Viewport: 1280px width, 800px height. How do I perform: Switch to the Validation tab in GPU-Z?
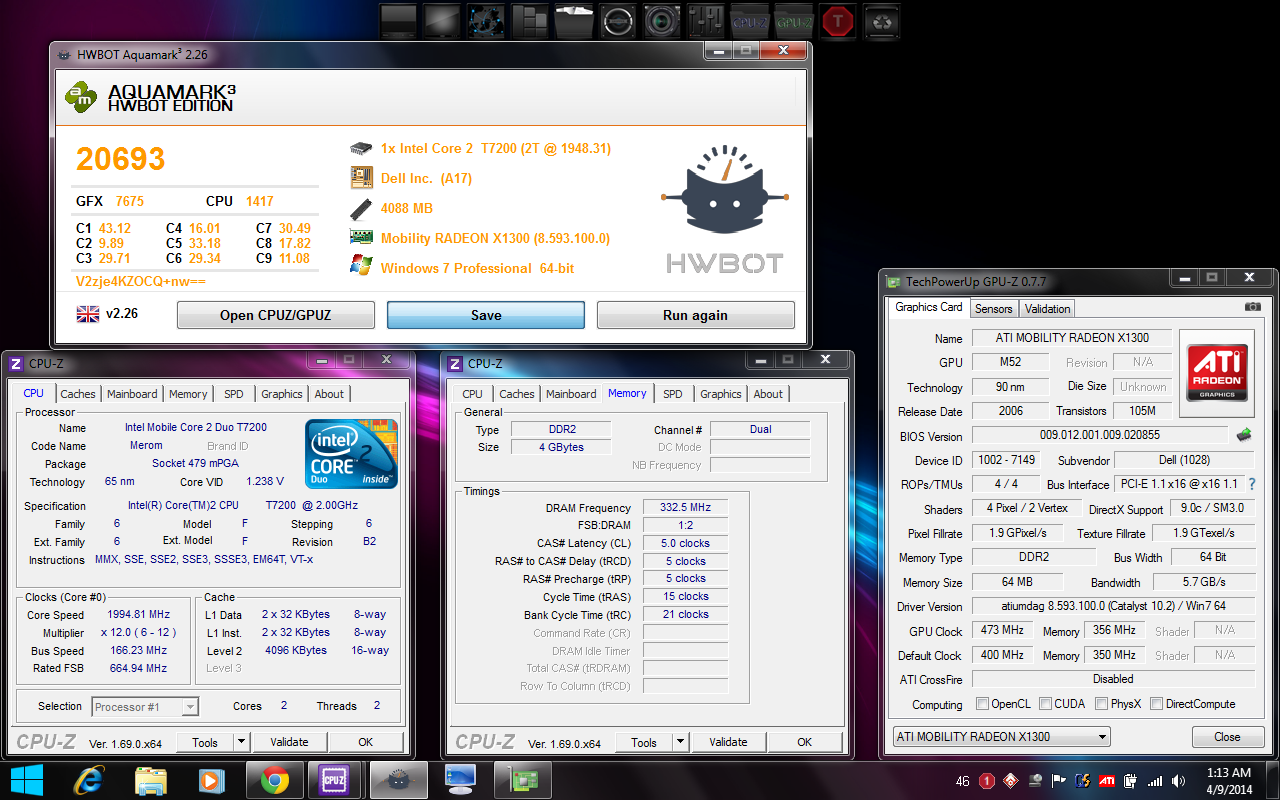1048,309
